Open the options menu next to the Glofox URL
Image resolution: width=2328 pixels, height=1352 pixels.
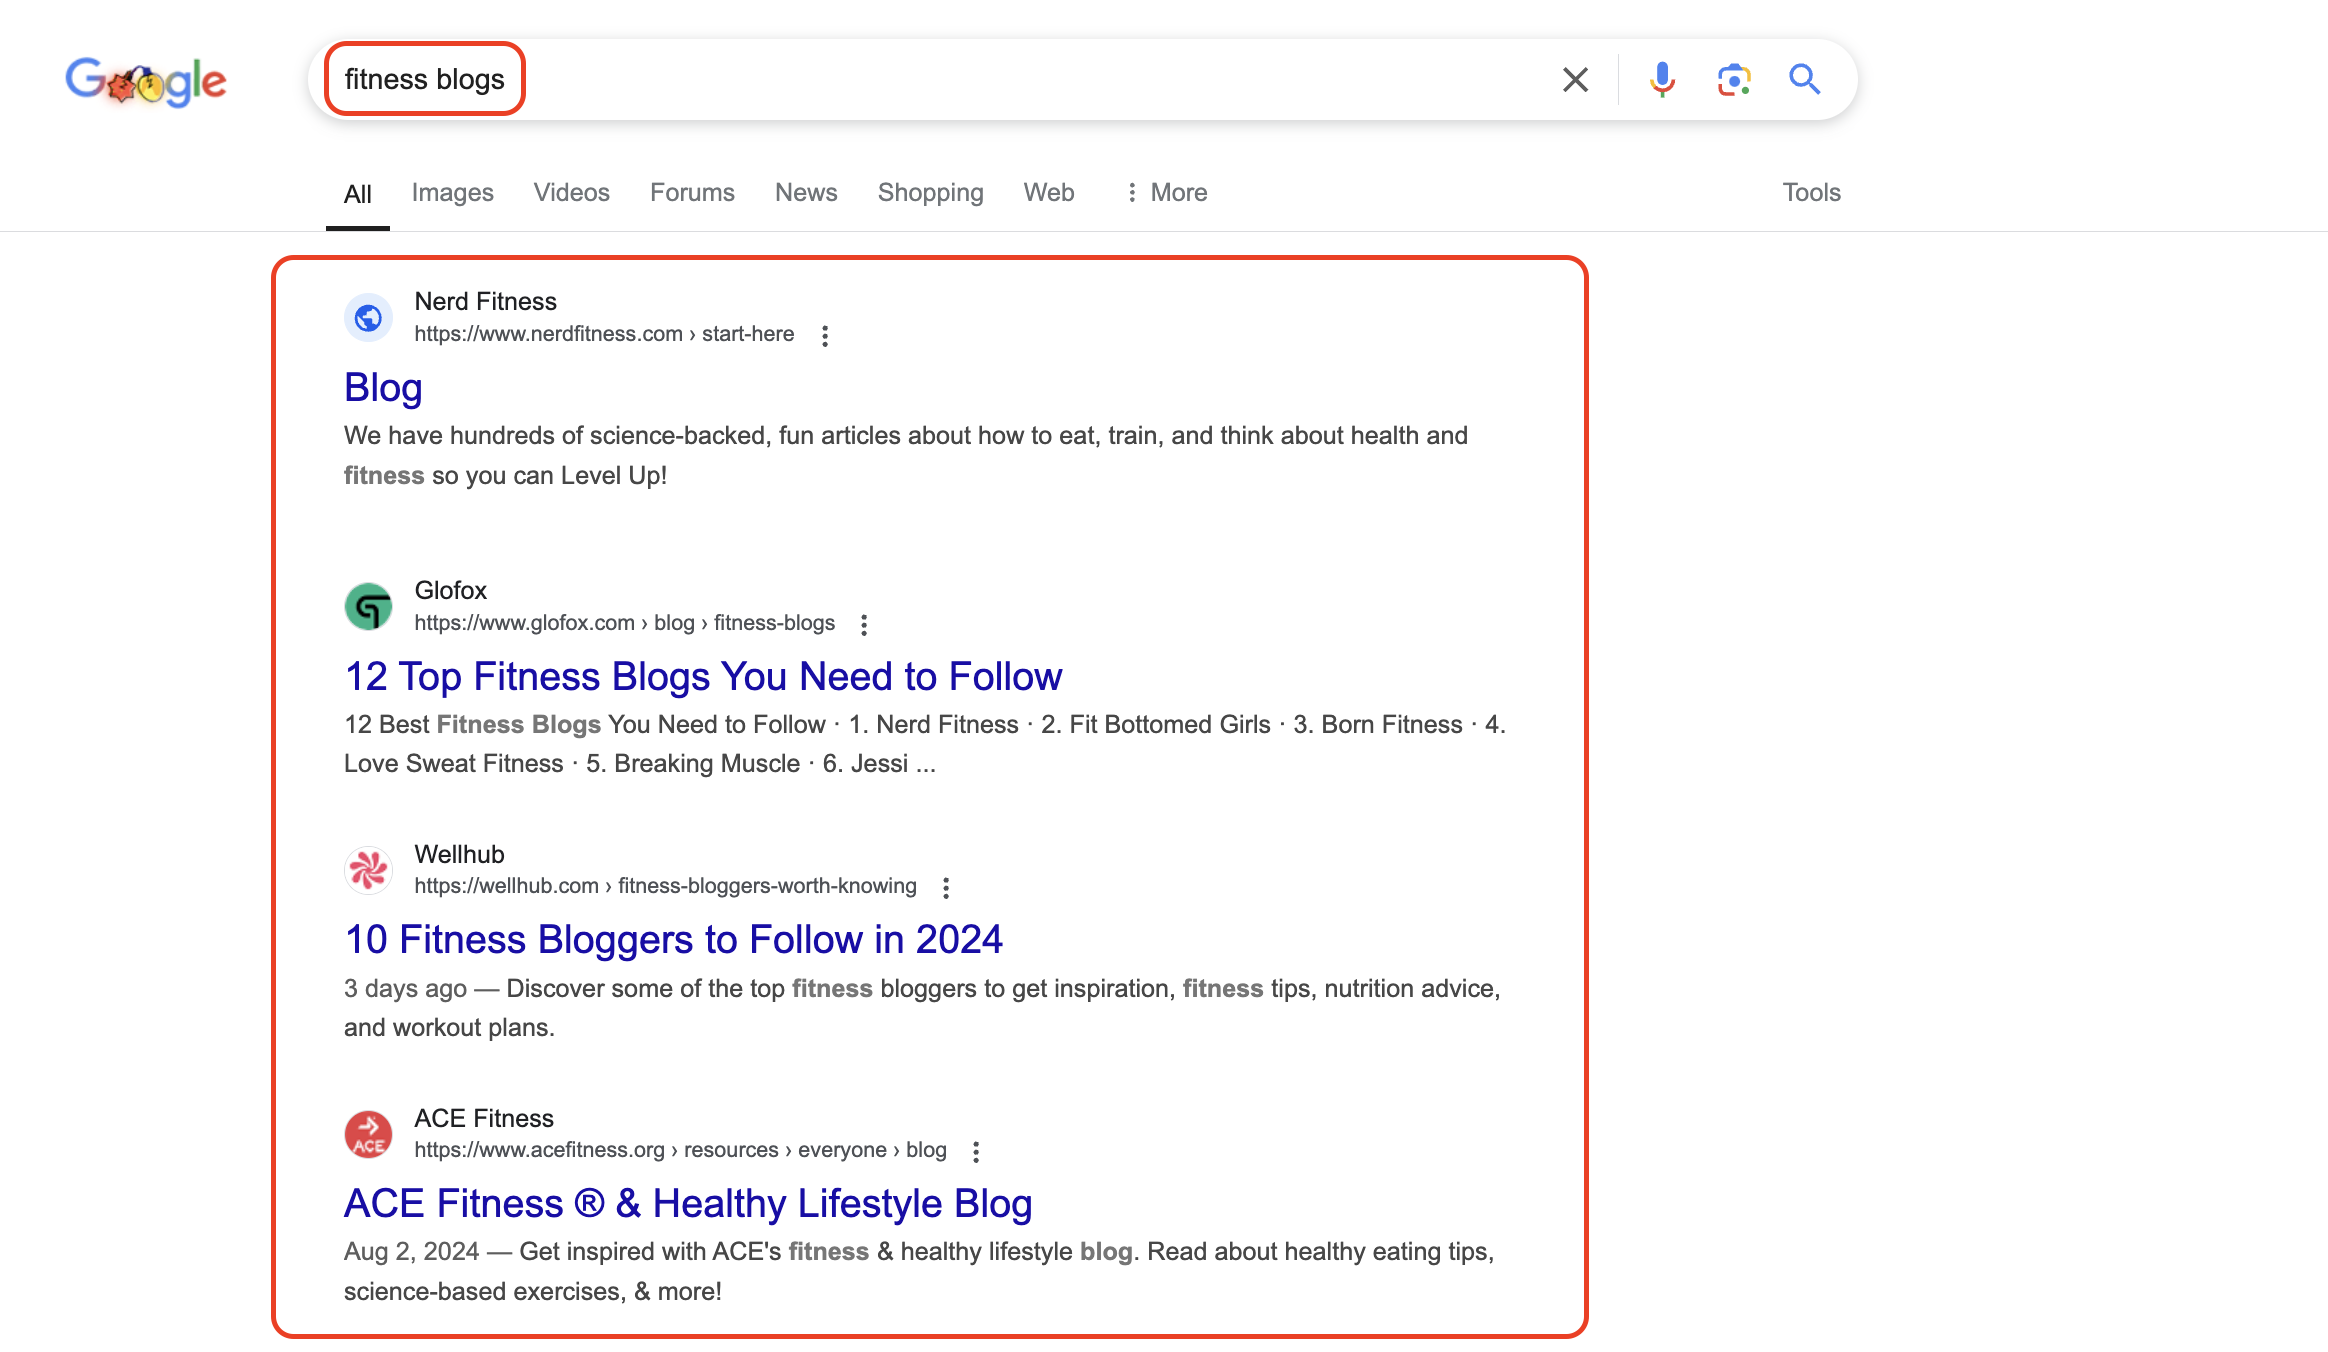point(864,624)
